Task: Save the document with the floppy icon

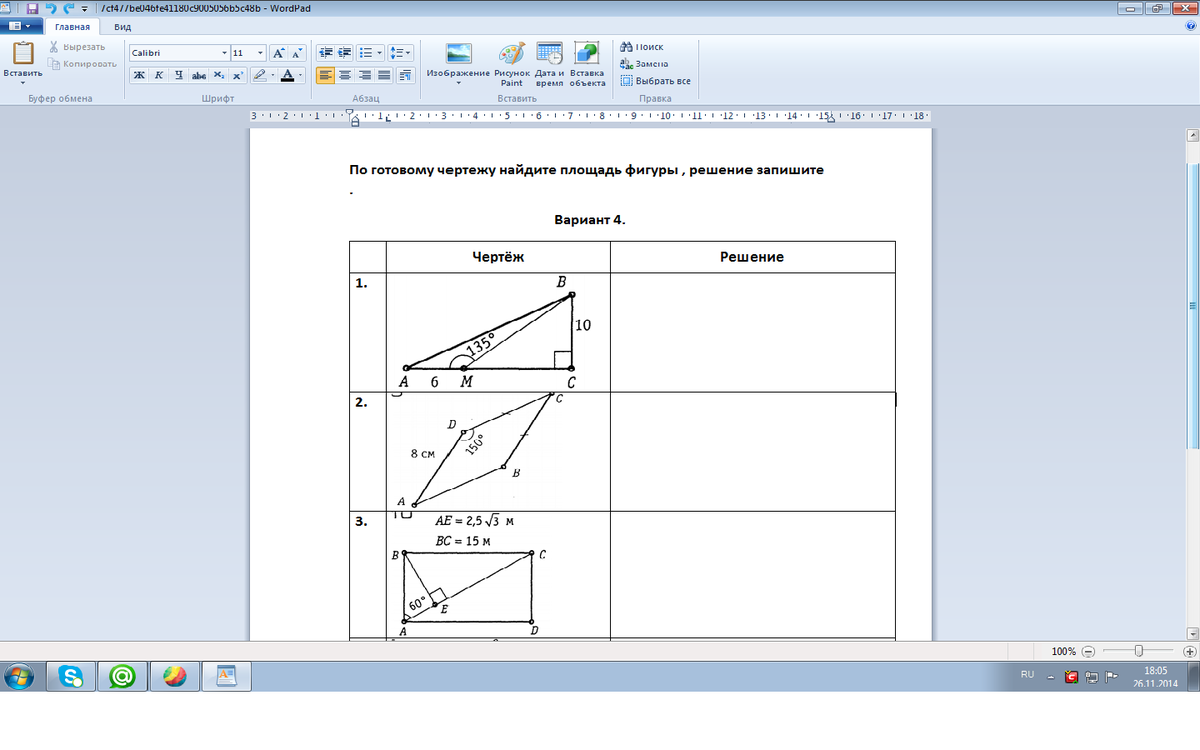Action: pos(32,8)
